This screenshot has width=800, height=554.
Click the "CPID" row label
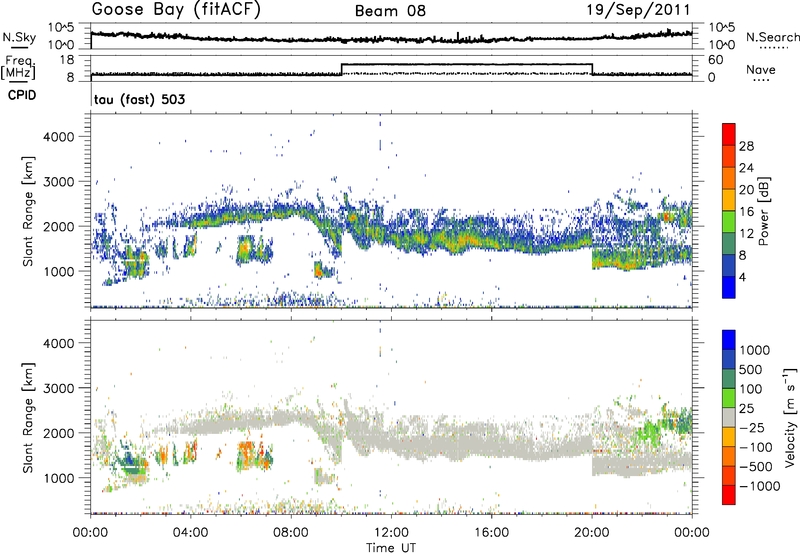[22, 95]
